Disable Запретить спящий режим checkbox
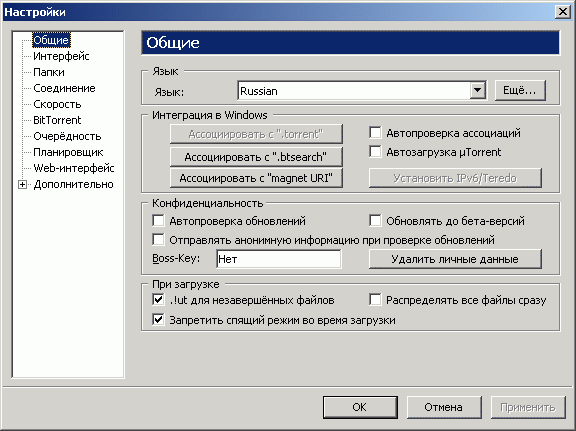576x431 pixels. point(158,319)
